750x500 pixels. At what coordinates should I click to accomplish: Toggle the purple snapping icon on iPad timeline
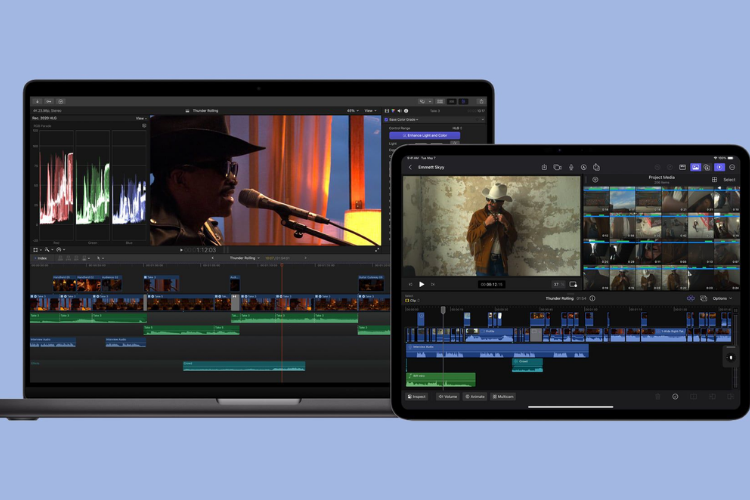691,298
